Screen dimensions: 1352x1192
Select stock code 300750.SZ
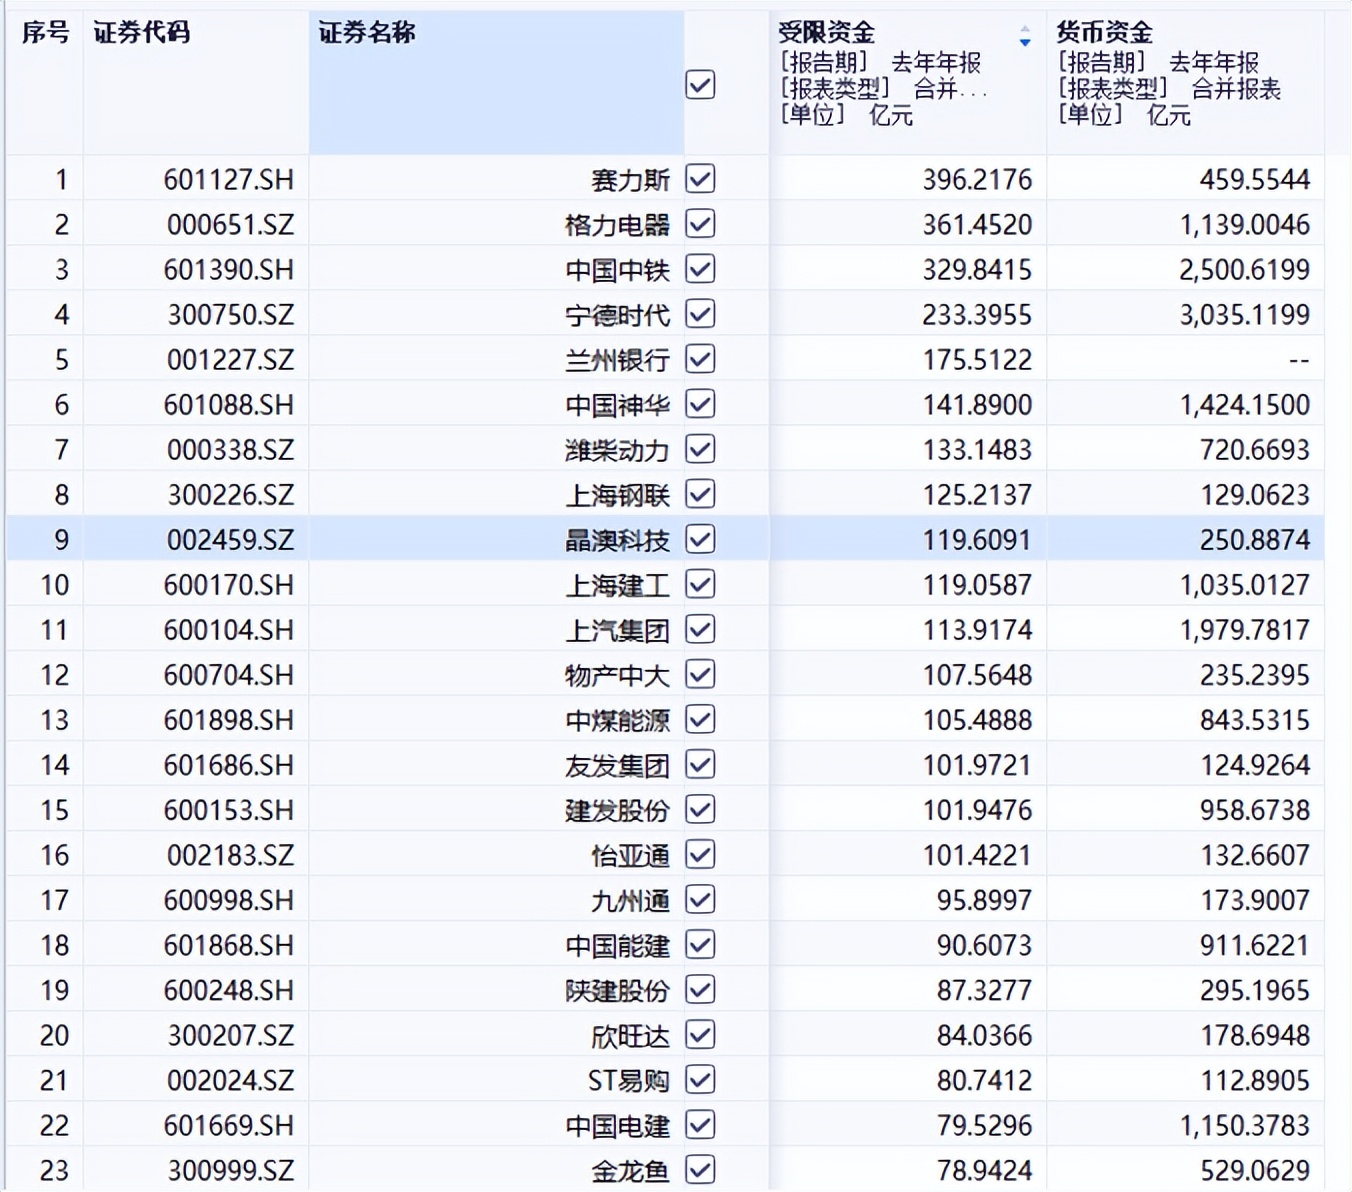(231, 315)
